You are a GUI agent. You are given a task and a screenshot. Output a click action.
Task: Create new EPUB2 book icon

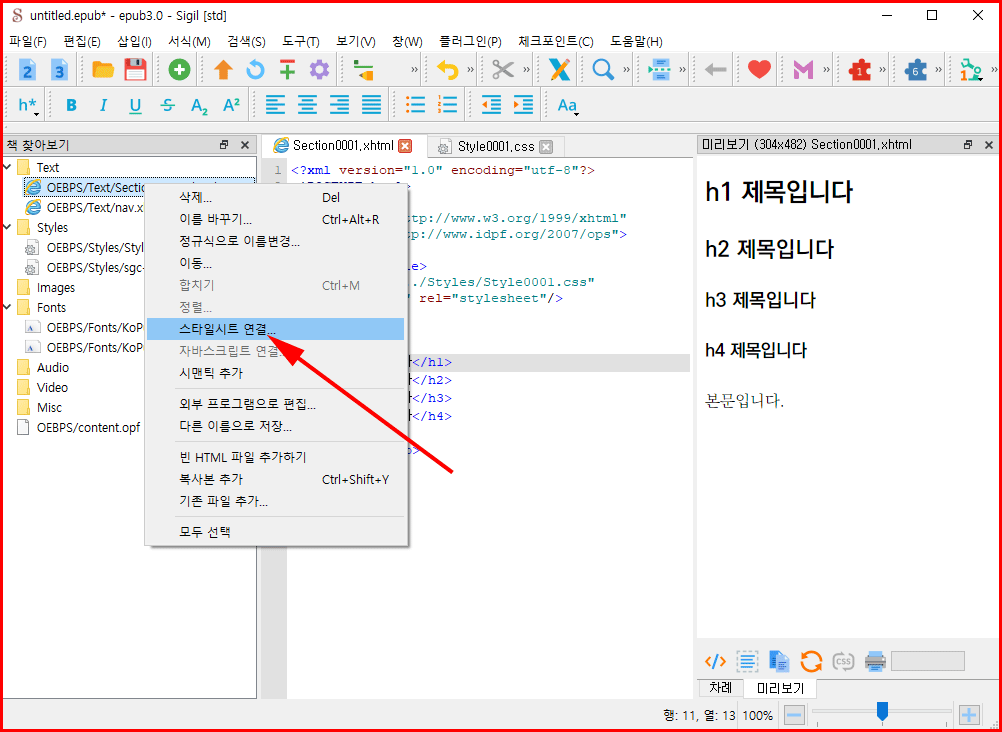click(x=27, y=69)
